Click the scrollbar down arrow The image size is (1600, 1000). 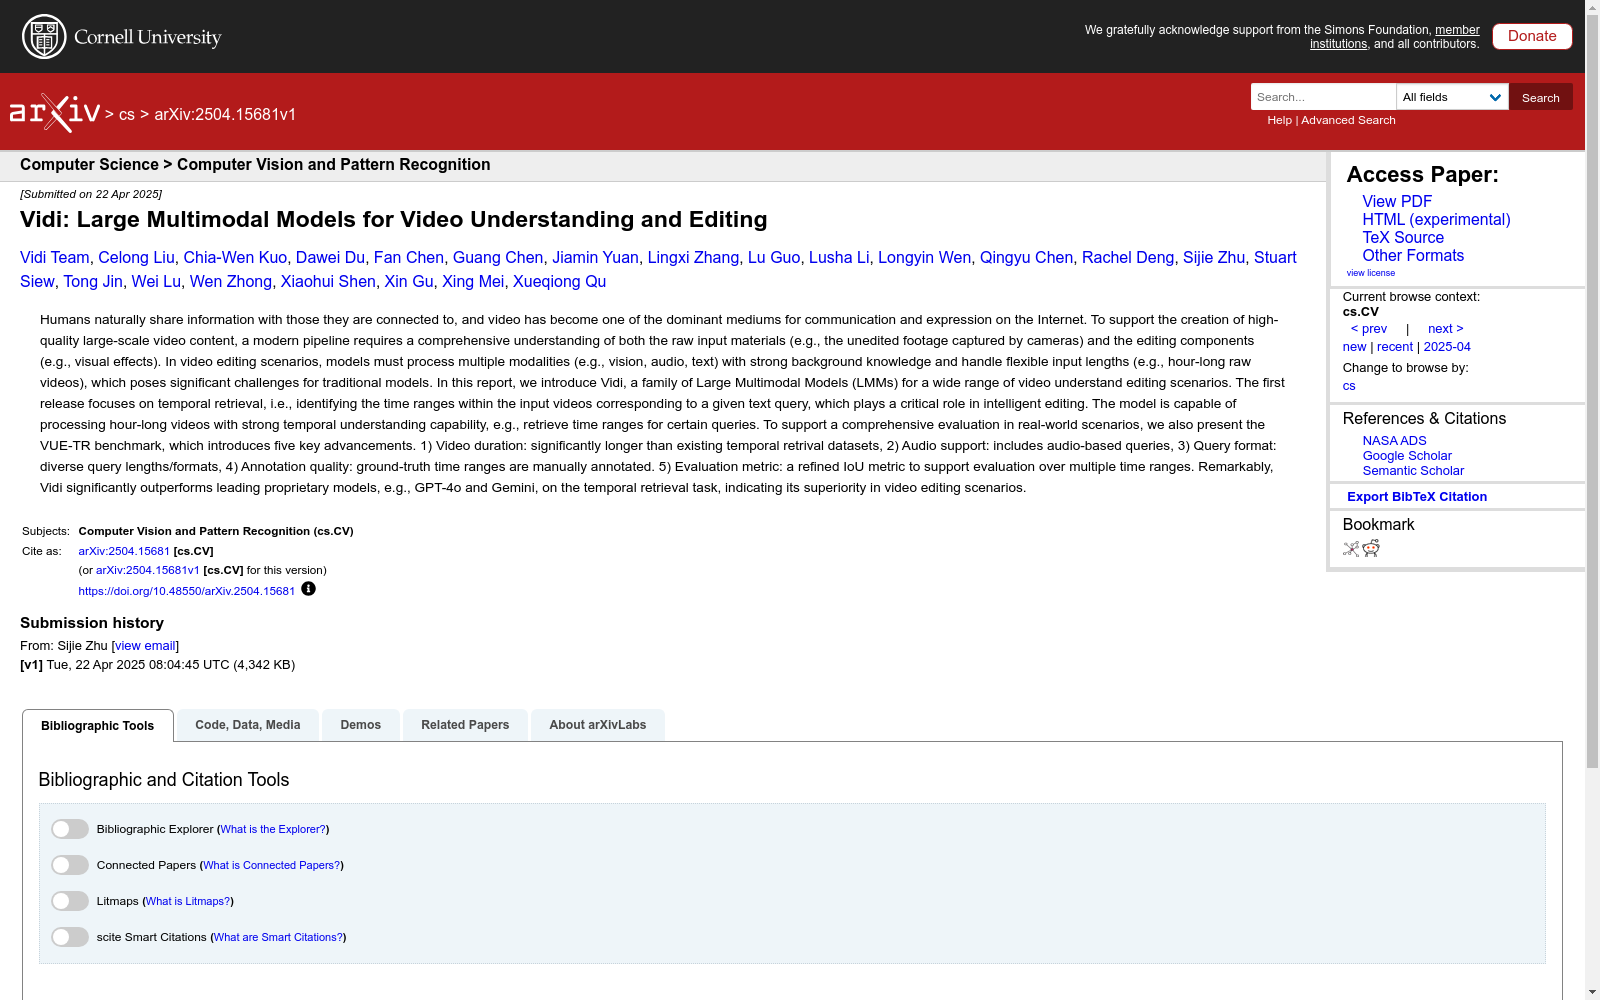[x=1592, y=992]
